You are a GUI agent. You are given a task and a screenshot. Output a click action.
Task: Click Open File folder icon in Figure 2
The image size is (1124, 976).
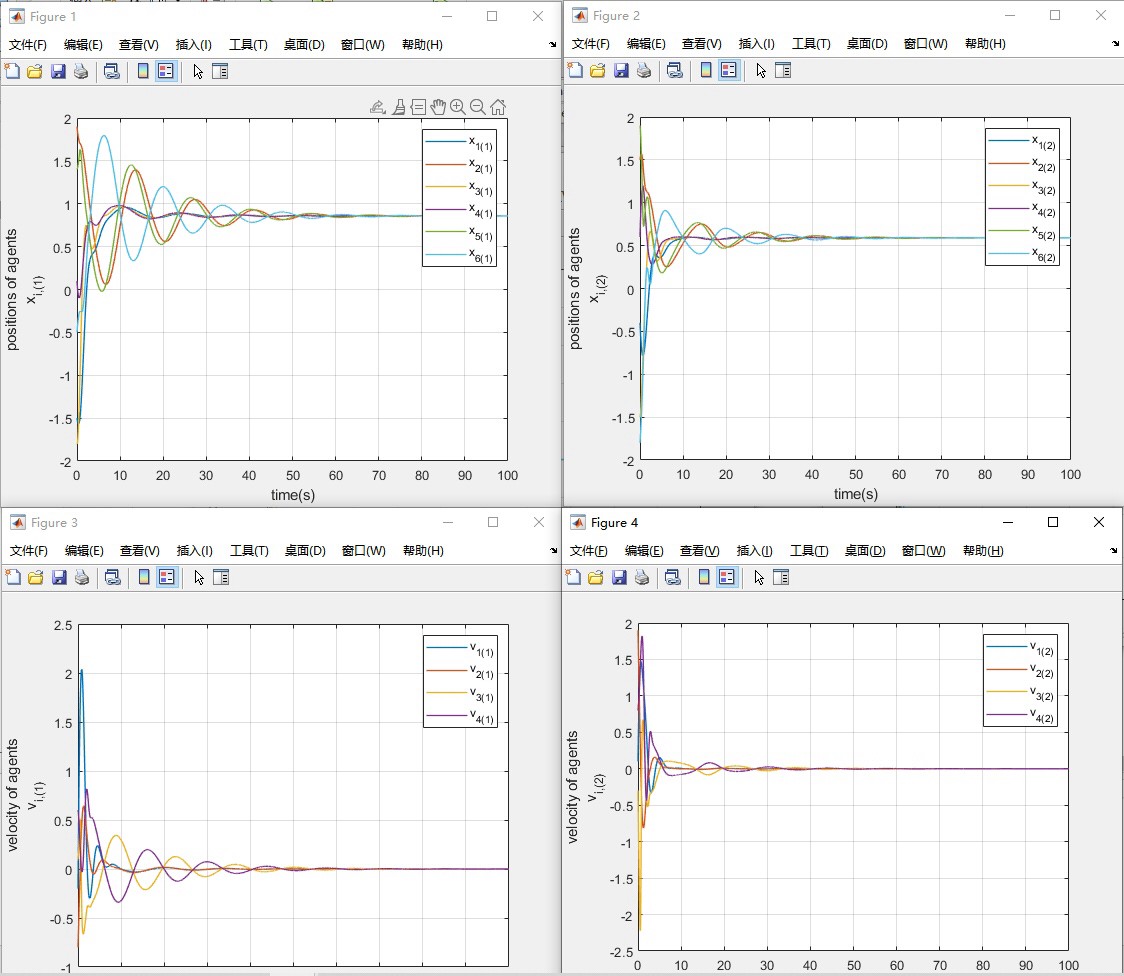coord(597,70)
